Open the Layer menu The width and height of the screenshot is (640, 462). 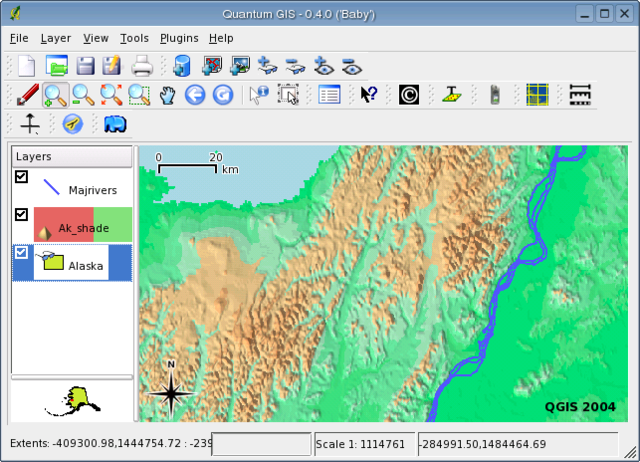click(x=56, y=38)
